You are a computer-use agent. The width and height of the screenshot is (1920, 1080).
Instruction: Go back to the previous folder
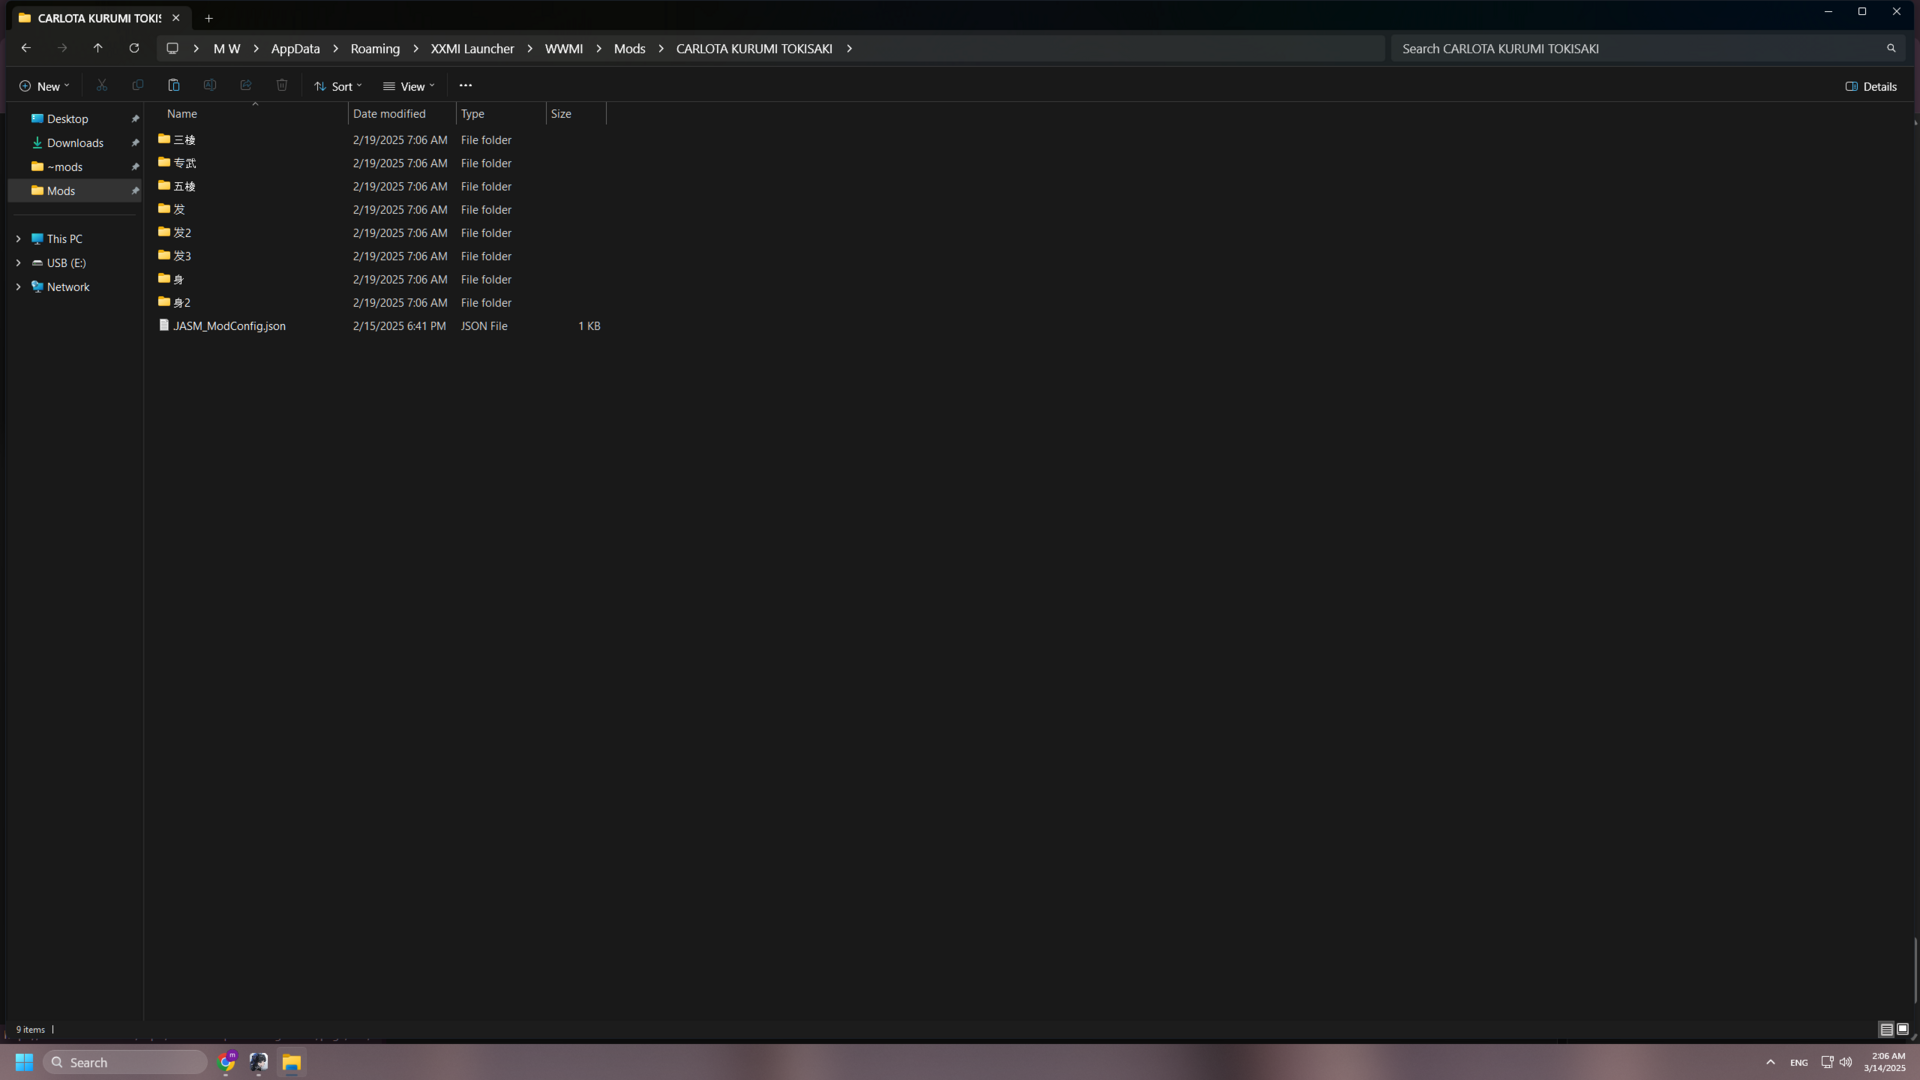point(26,48)
